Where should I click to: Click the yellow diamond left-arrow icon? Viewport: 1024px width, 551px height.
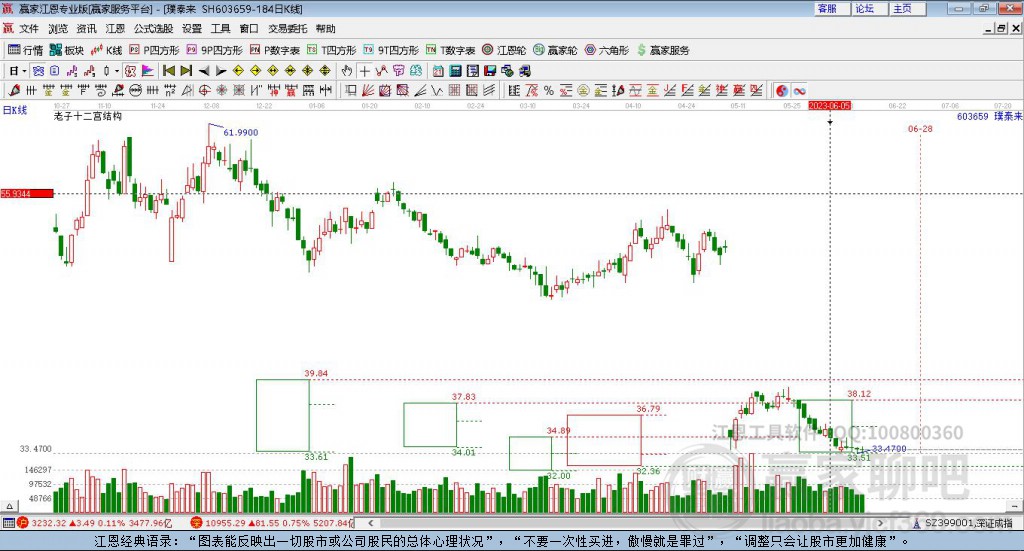(238, 71)
